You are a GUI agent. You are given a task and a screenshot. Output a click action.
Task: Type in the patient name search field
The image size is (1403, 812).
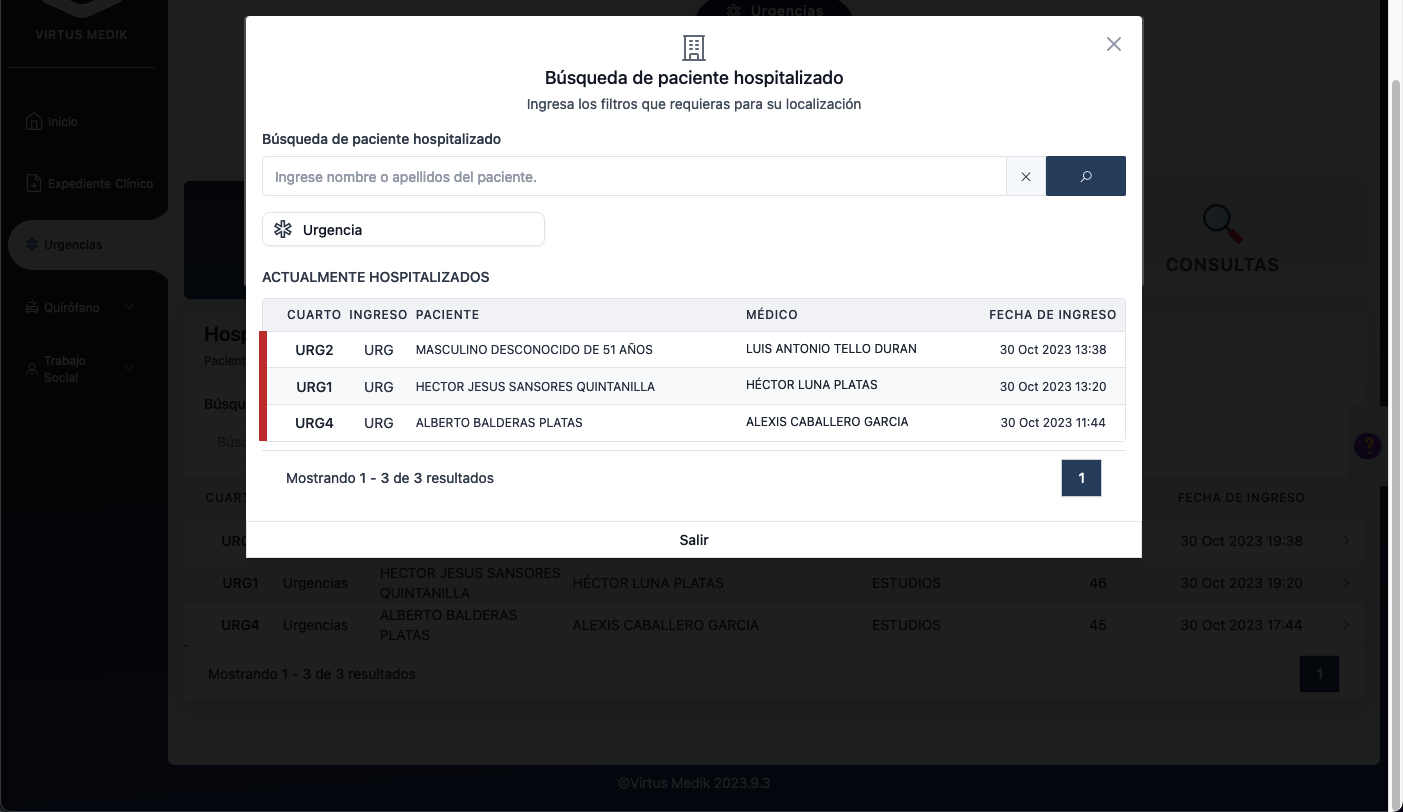[x=634, y=176]
